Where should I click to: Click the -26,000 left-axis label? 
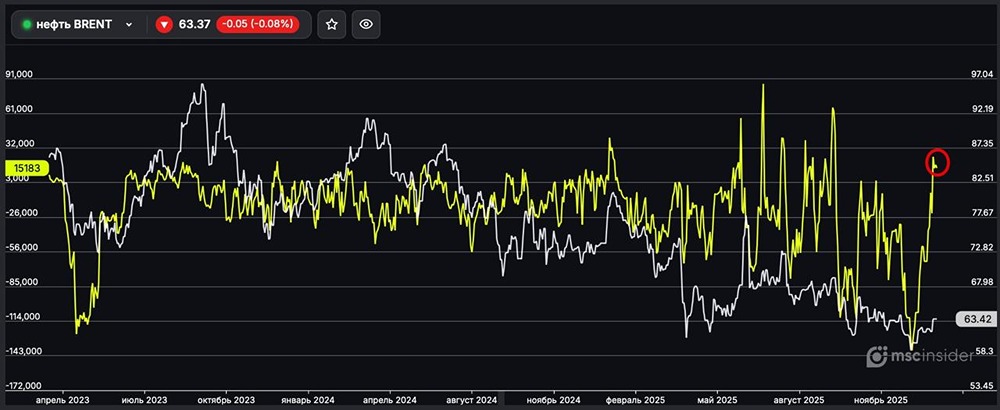20,213
